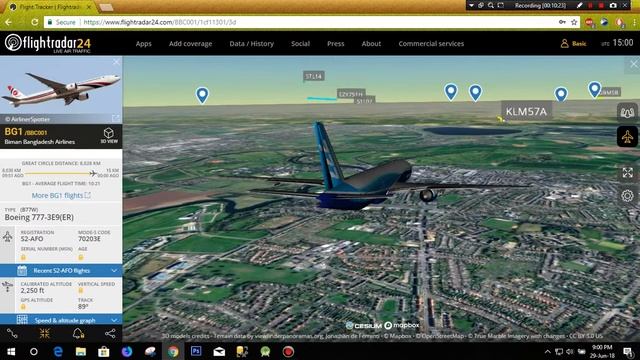The width and height of the screenshot is (640, 360).
Task: Close the aircraft info panel
Action: (x=116, y=62)
